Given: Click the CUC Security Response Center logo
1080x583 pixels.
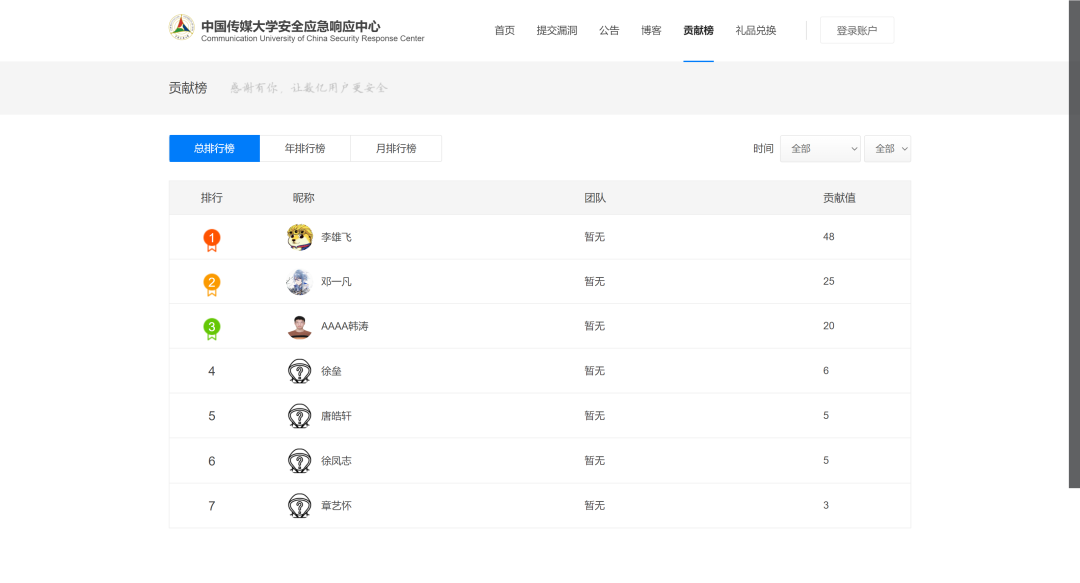Looking at the screenshot, I should click(x=181, y=28).
